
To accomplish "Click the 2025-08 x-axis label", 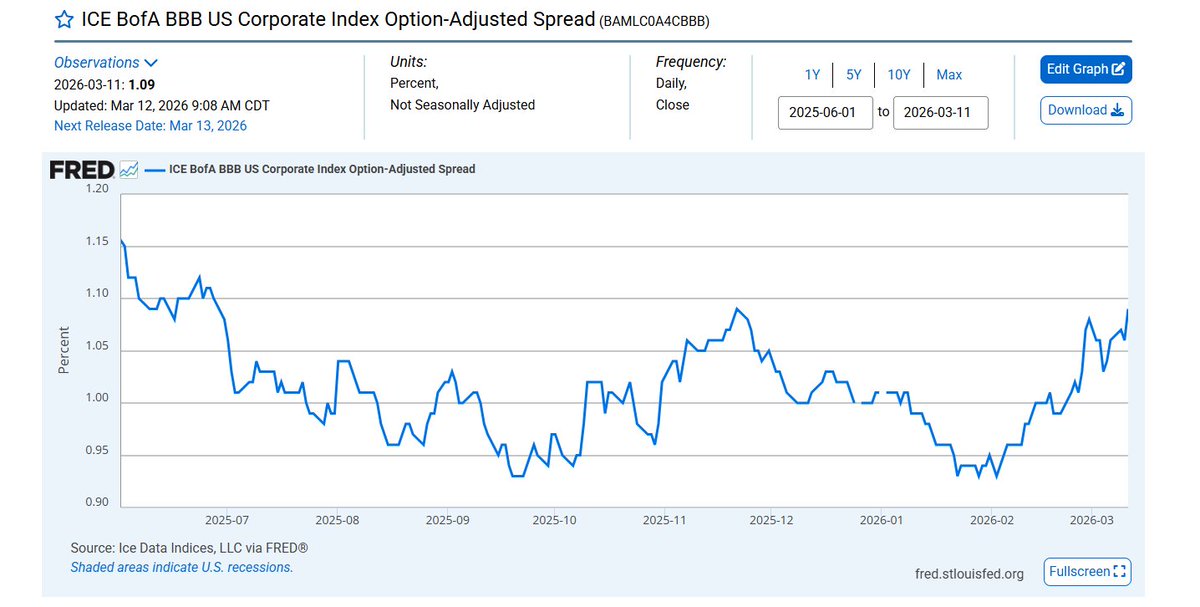I will pyautogui.click(x=337, y=520).
